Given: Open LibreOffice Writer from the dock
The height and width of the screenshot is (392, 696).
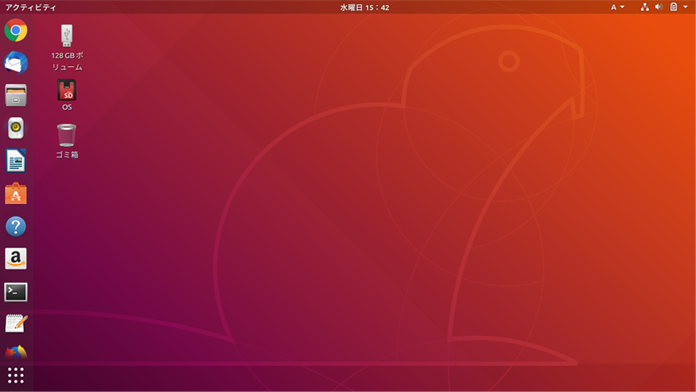Looking at the screenshot, I should tap(16, 161).
